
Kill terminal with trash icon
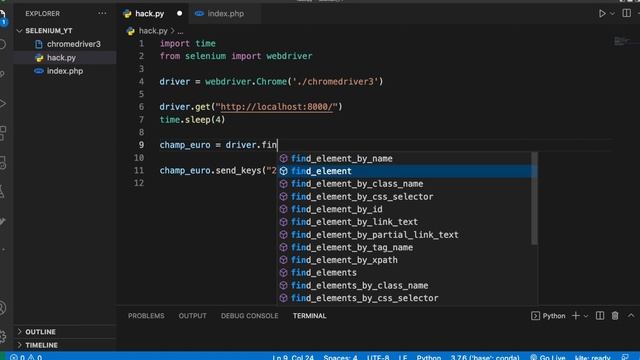pyautogui.click(x=615, y=316)
